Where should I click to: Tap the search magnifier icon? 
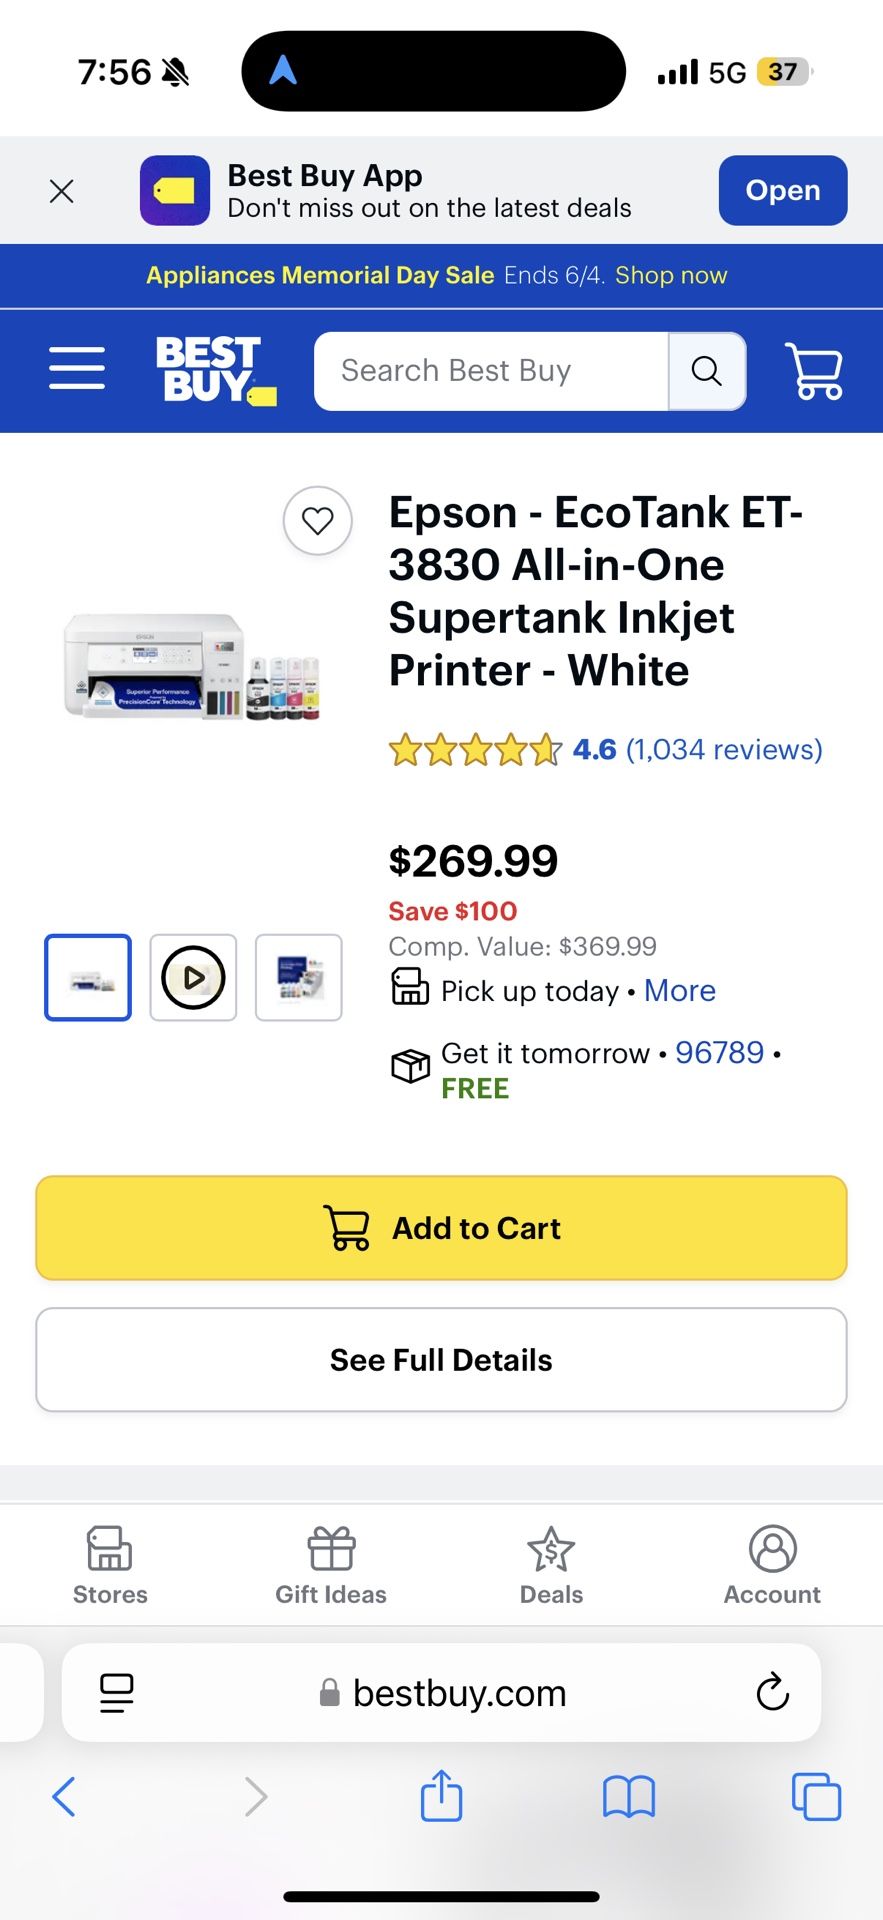click(x=707, y=371)
